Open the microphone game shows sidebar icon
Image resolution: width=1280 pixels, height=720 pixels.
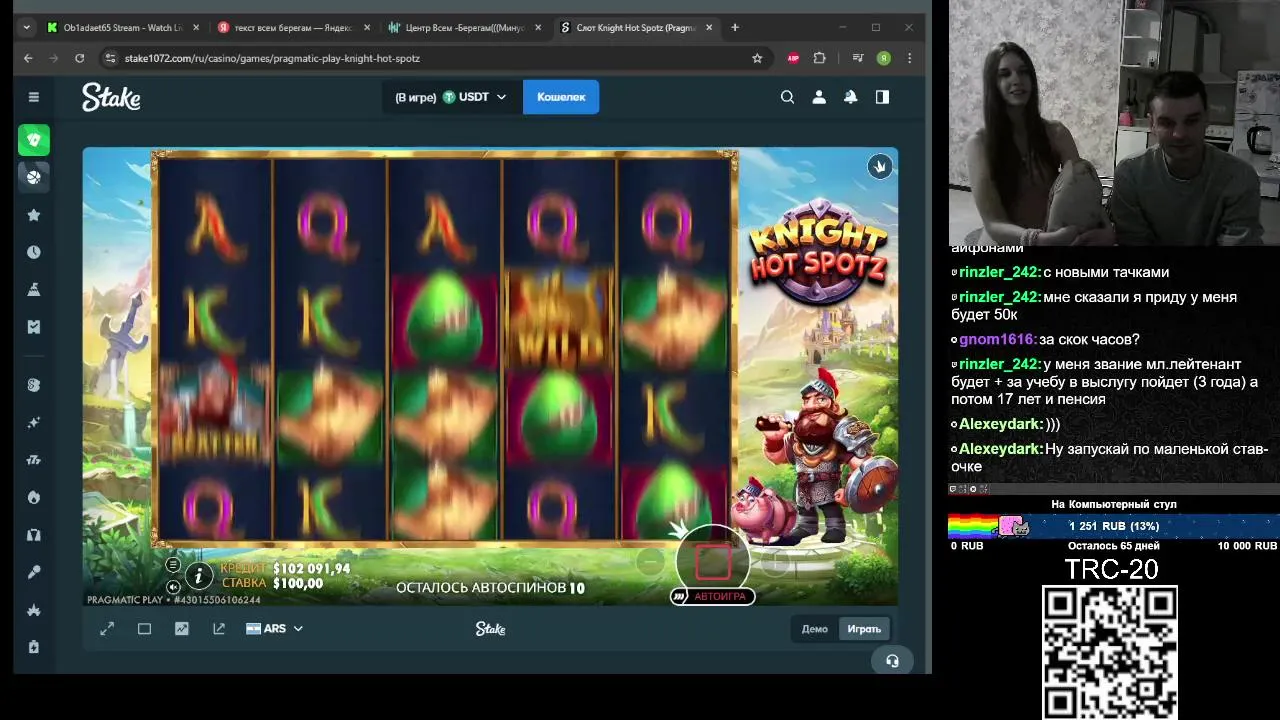point(33,572)
